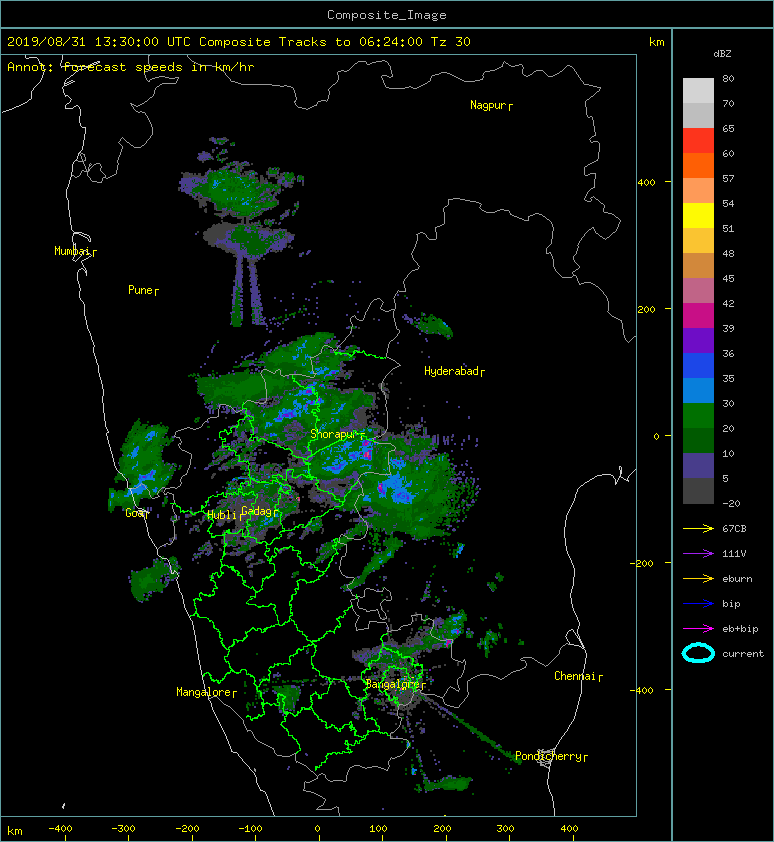The width and height of the screenshot is (774, 842).
Task: Click the Pune city label
Action: click(x=143, y=290)
